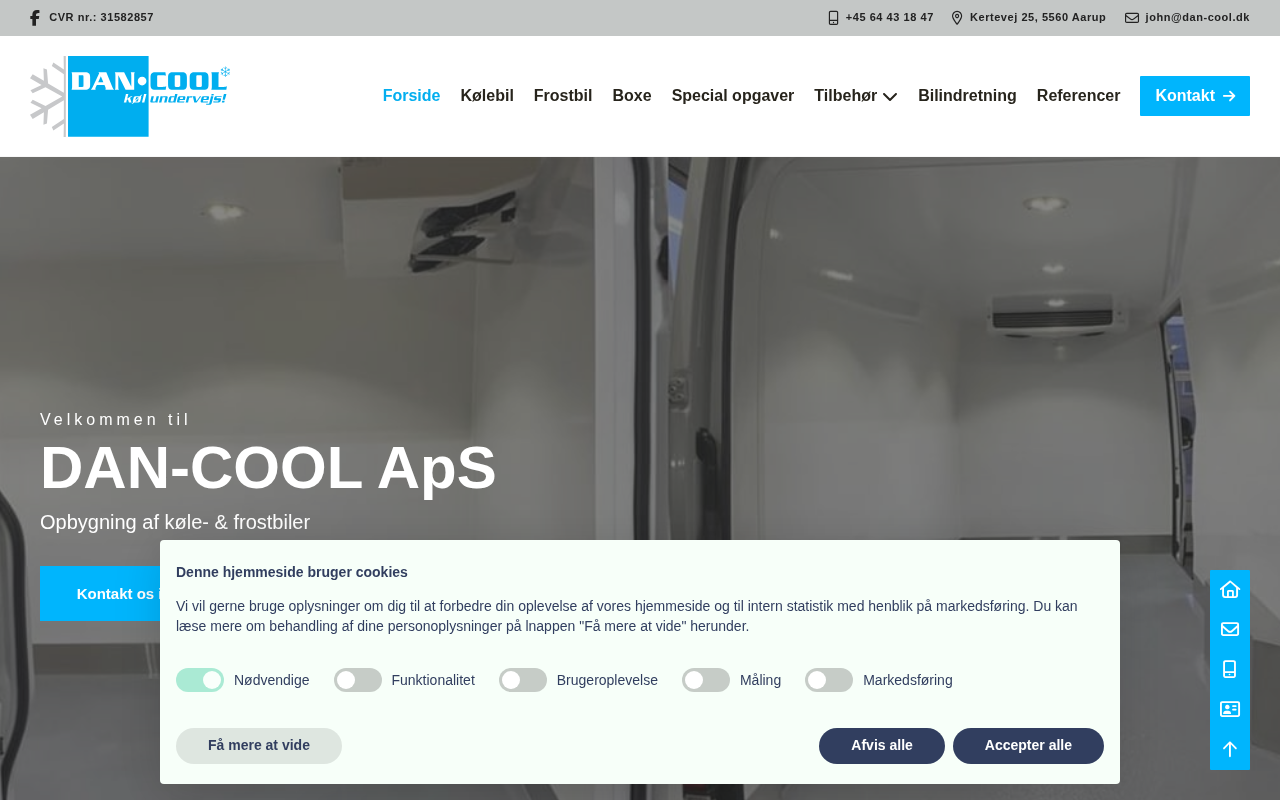Open the Referencer menu item

click(x=1078, y=96)
